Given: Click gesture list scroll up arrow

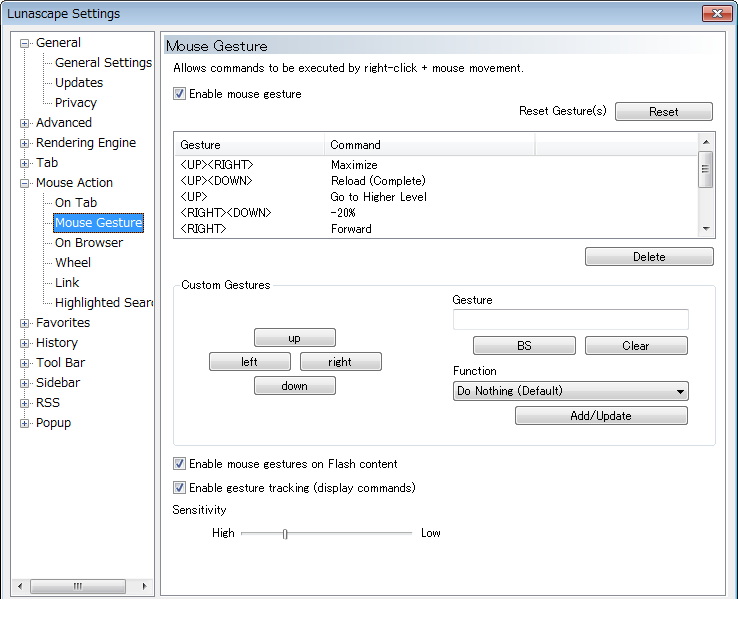Looking at the screenshot, I should click(706, 142).
